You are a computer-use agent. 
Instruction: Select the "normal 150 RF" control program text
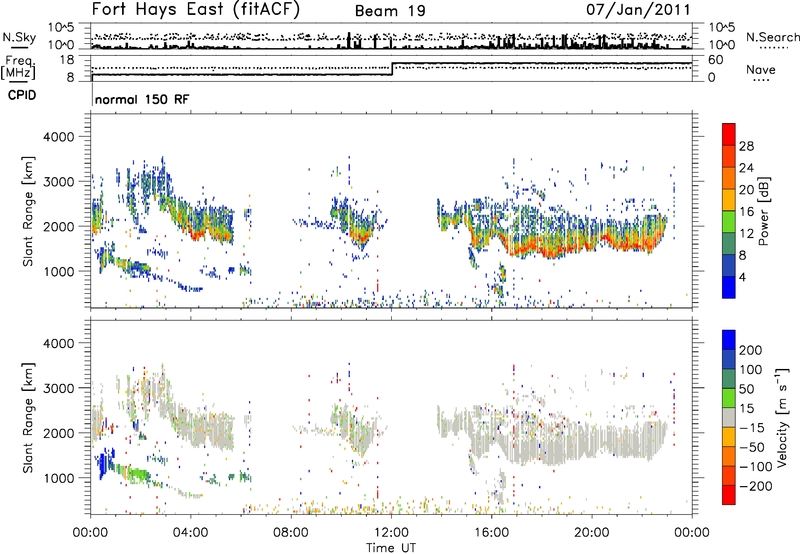click(142, 99)
